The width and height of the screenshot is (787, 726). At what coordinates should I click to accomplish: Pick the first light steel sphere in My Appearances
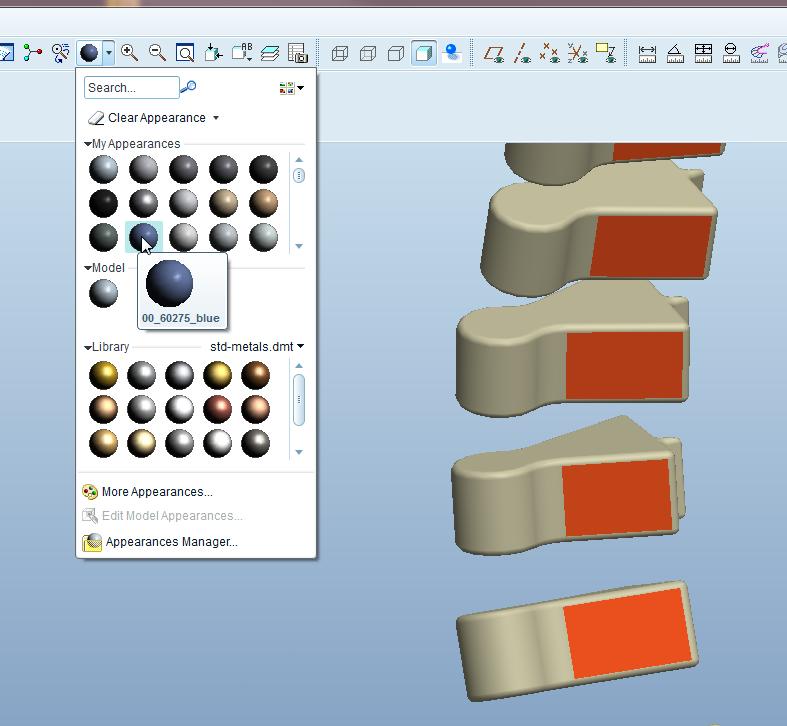(x=103, y=169)
